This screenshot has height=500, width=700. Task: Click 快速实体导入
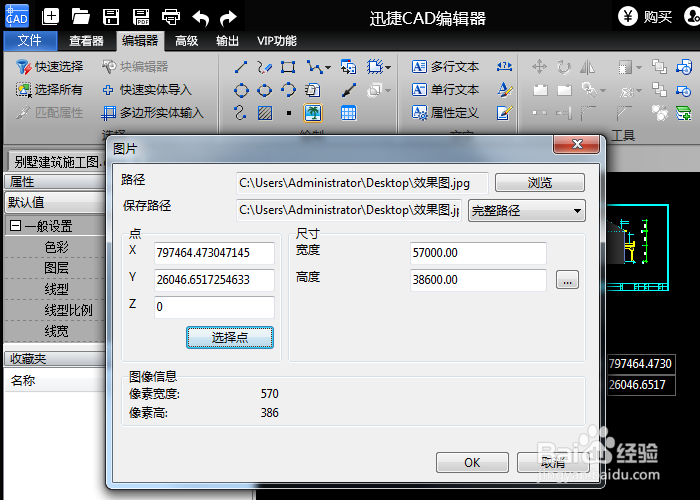(x=147, y=90)
